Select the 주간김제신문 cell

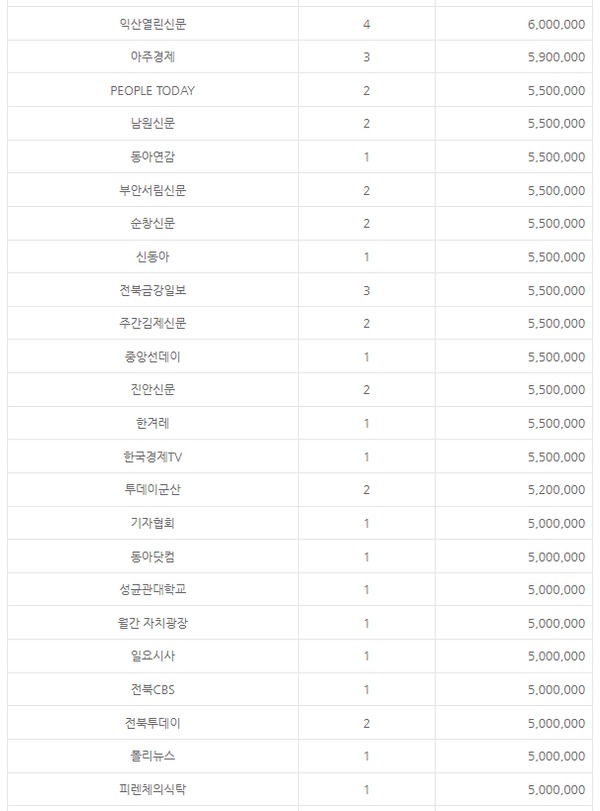coord(152,324)
